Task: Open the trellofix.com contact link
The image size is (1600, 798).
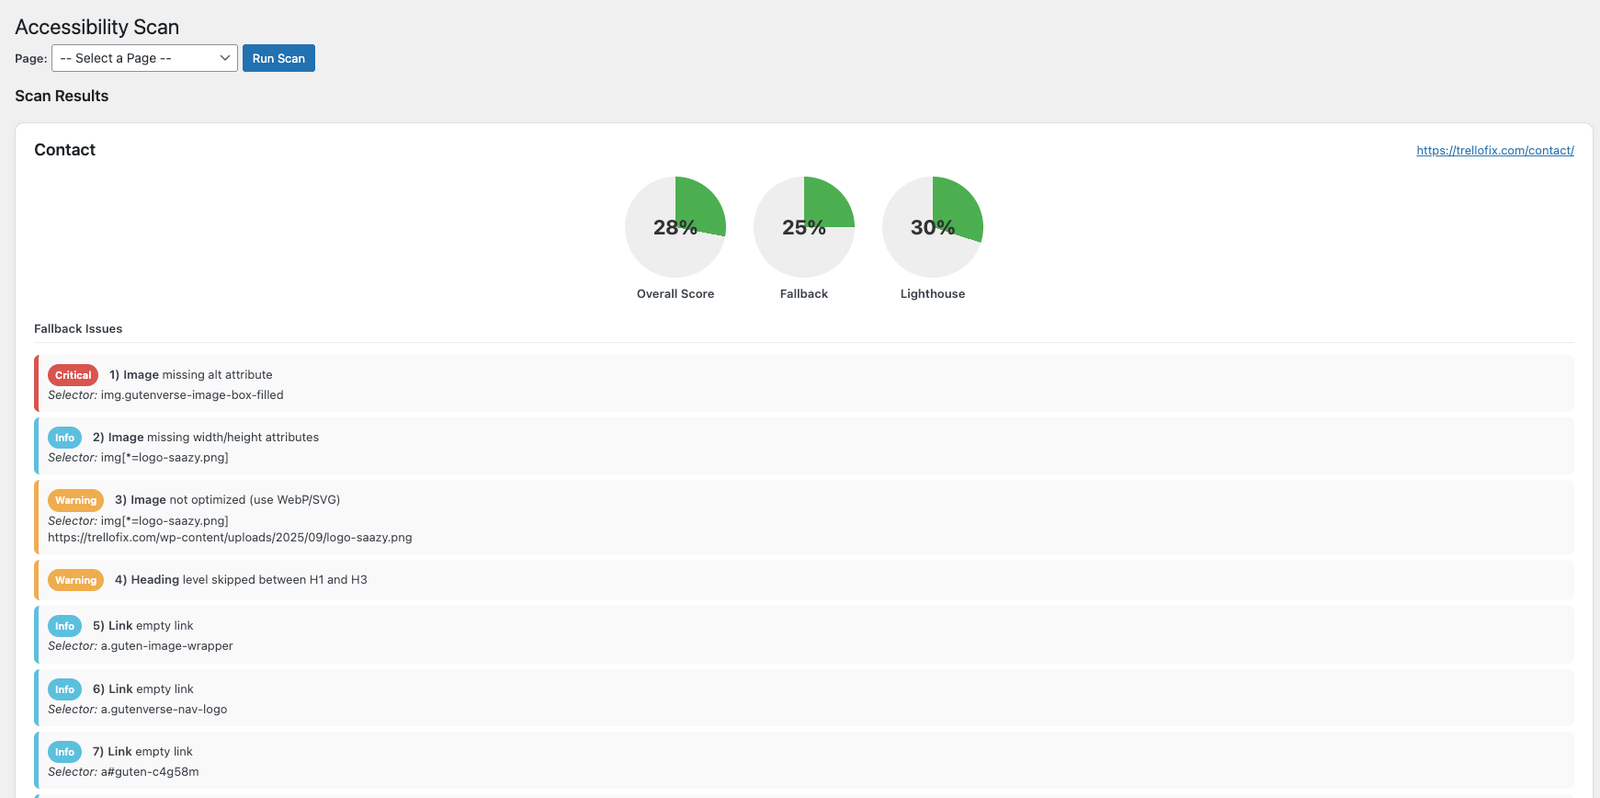Action: 1494,150
